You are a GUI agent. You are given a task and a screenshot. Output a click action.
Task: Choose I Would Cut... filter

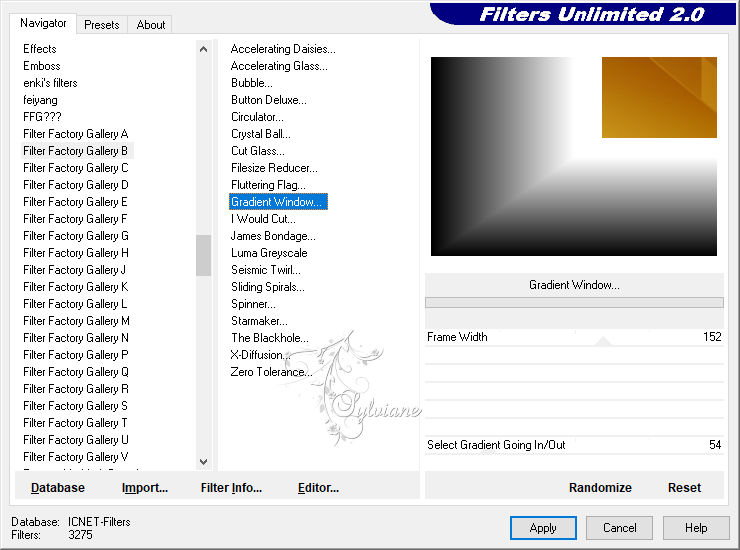coord(263,219)
